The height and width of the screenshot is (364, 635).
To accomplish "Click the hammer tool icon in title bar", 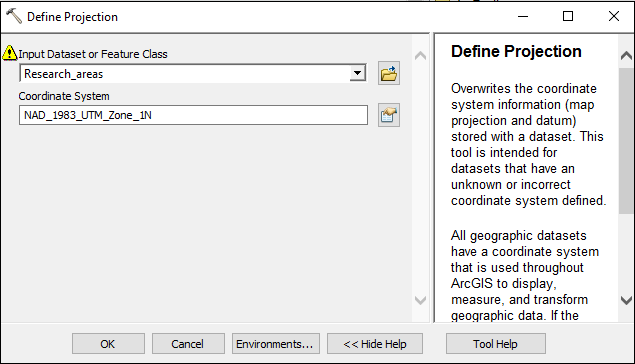I will pyautogui.click(x=14, y=16).
